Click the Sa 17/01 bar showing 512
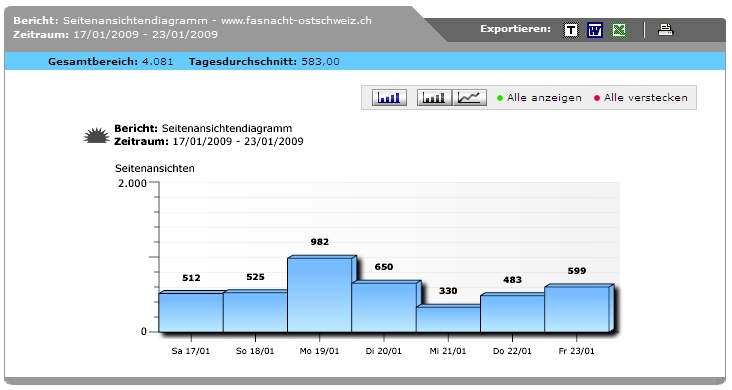This screenshot has width=732, height=390. click(x=191, y=312)
